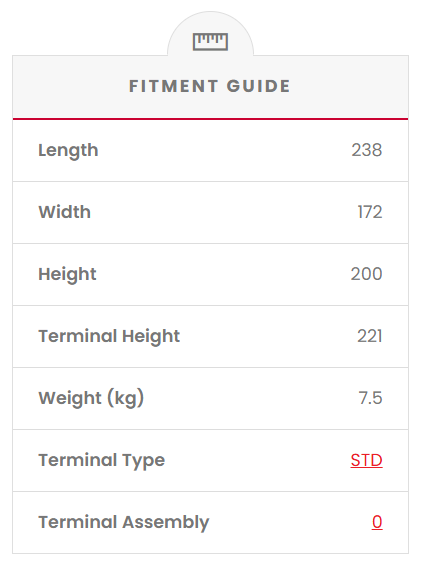Image resolution: width=424 pixels, height=566 pixels.
Task: Click the Width label
Action: 65,212
